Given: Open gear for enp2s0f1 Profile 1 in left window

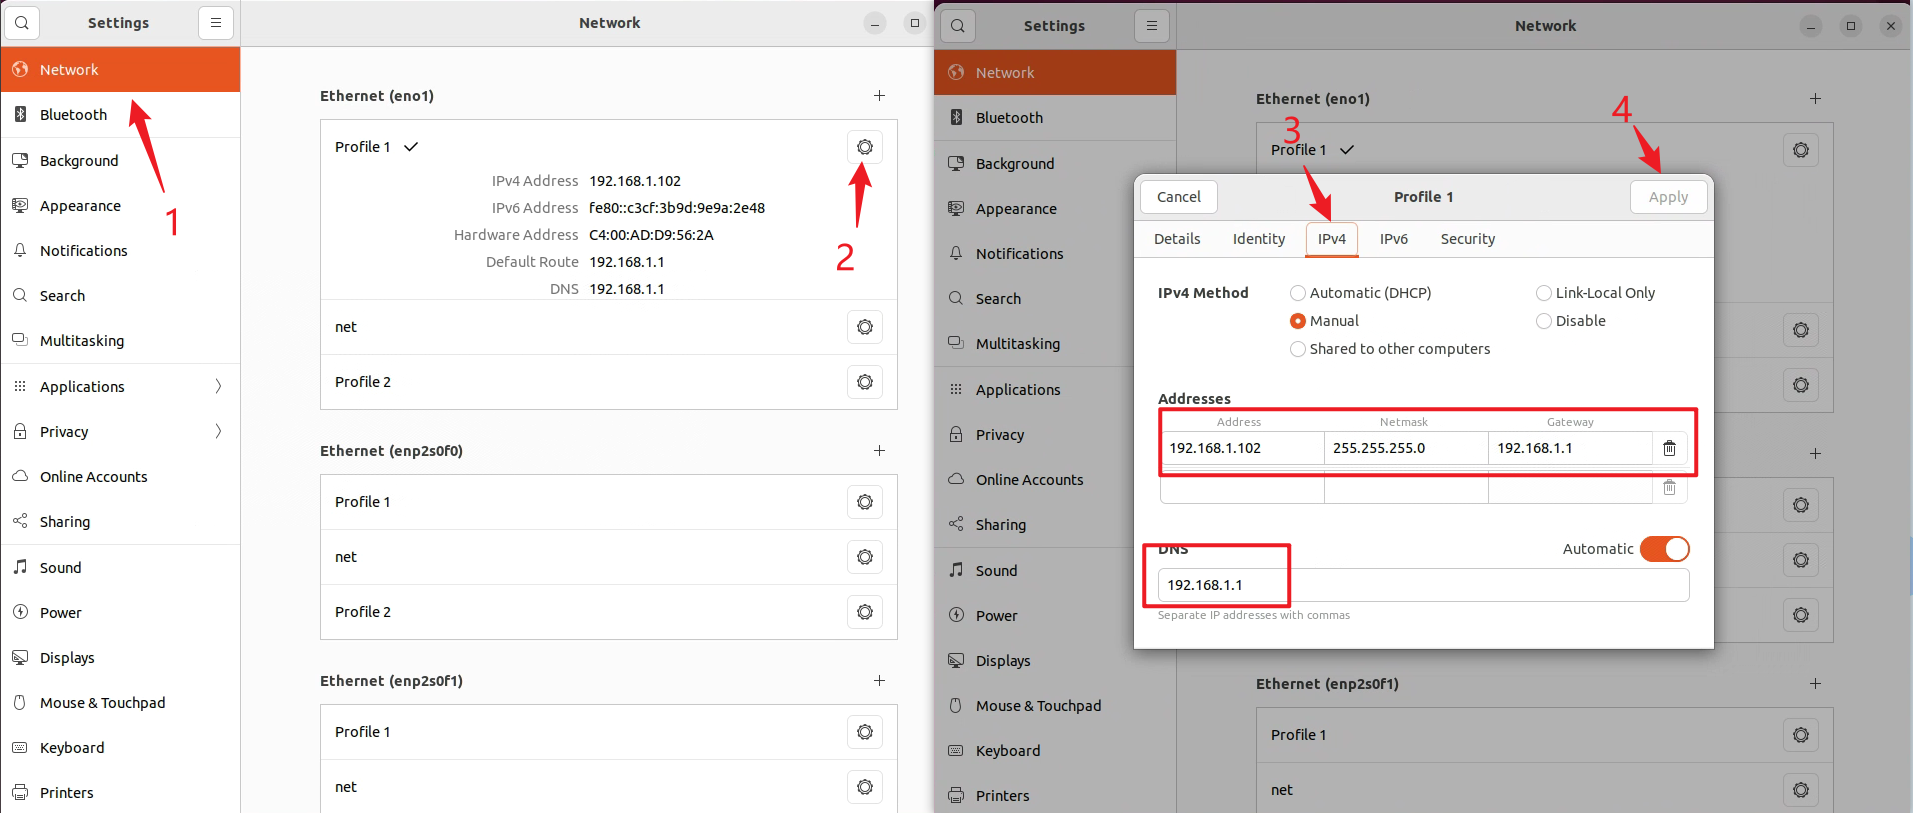Looking at the screenshot, I should (x=865, y=732).
